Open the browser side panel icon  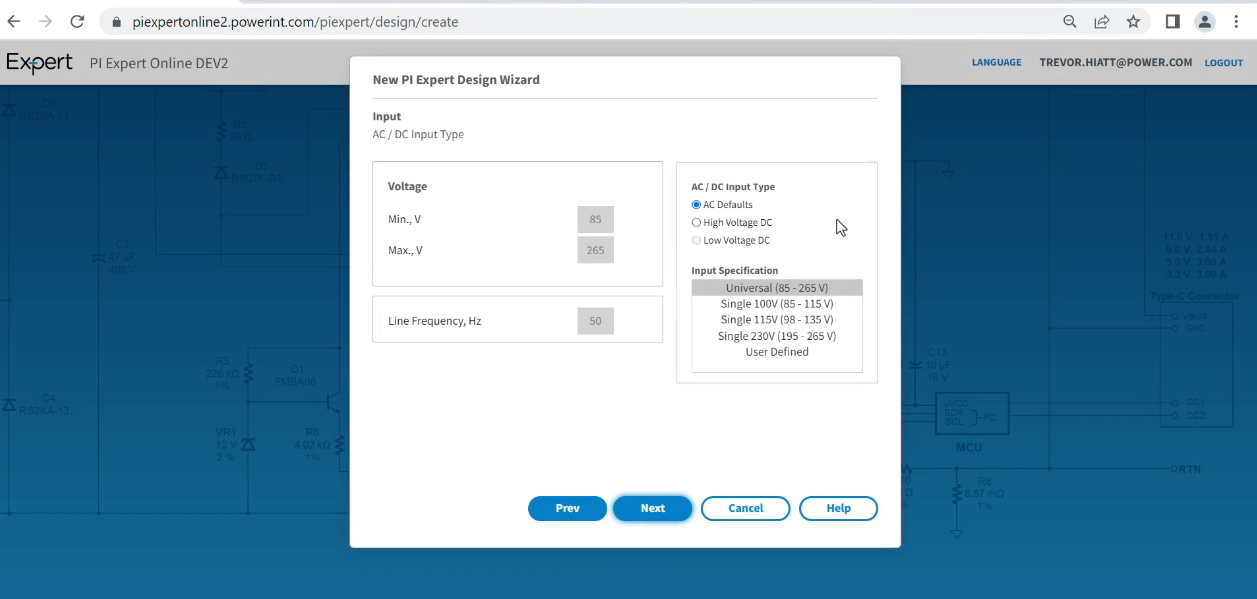[1173, 21]
